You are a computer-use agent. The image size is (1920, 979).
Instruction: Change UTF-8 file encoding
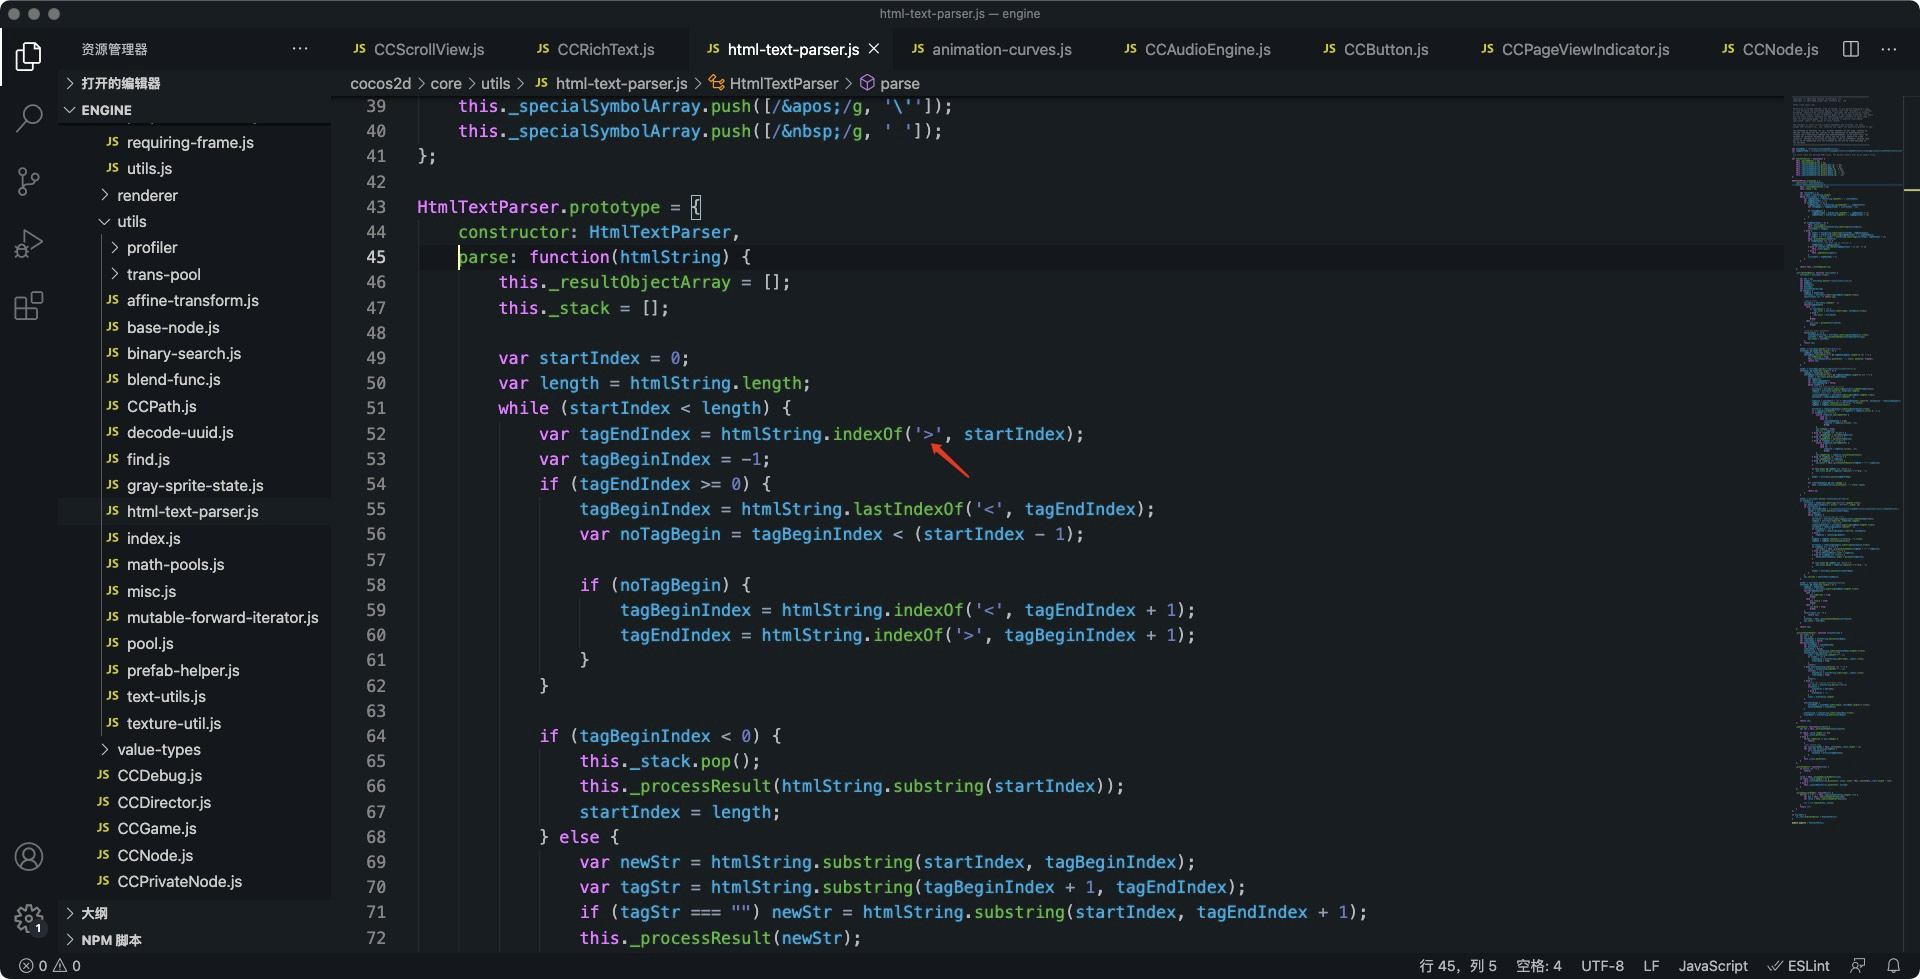pyautogui.click(x=1602, y=966)
